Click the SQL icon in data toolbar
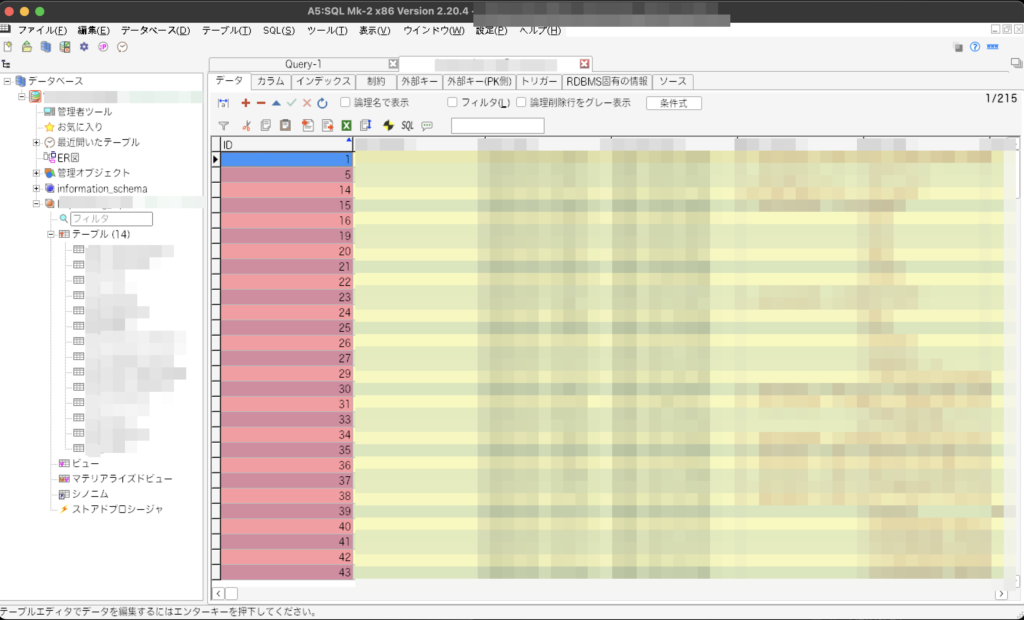This screenshot has height=620, width=1024. 407,126
